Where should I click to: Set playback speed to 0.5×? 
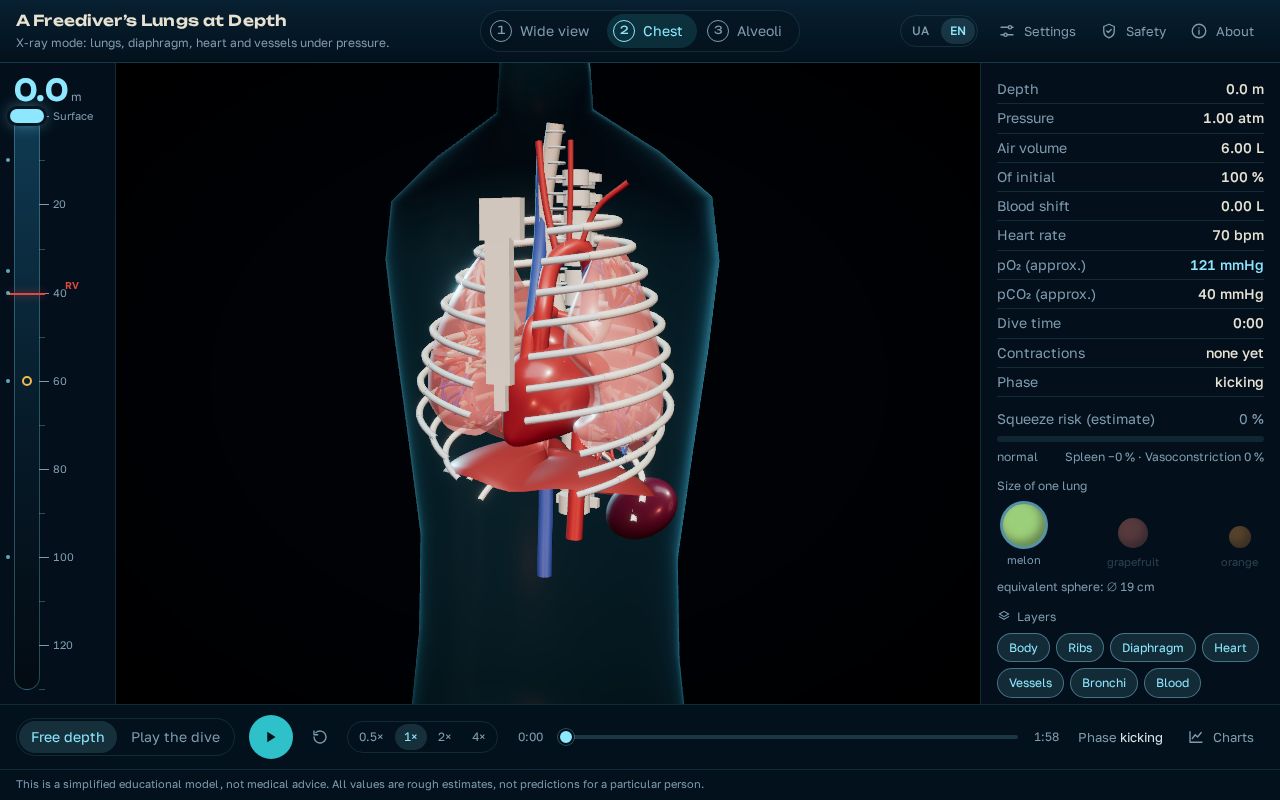371,737
